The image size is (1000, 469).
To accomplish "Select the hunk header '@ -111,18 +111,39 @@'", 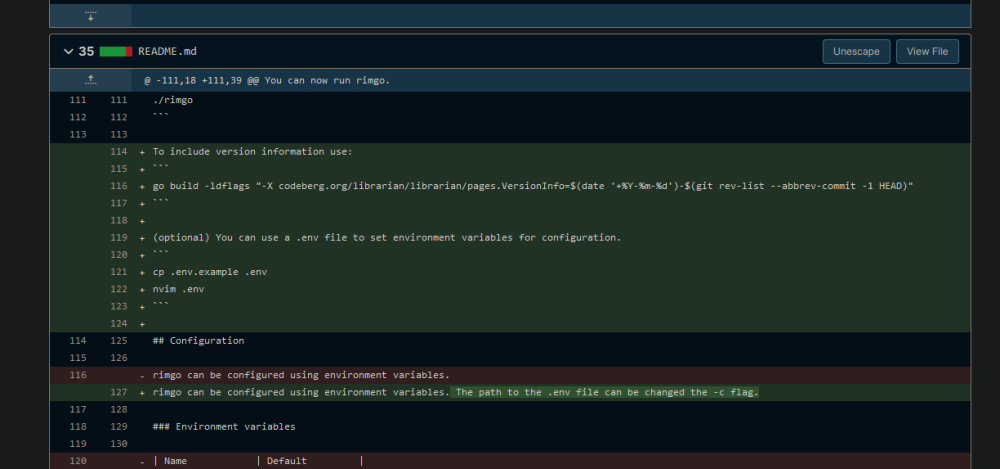I will point(202,80).
